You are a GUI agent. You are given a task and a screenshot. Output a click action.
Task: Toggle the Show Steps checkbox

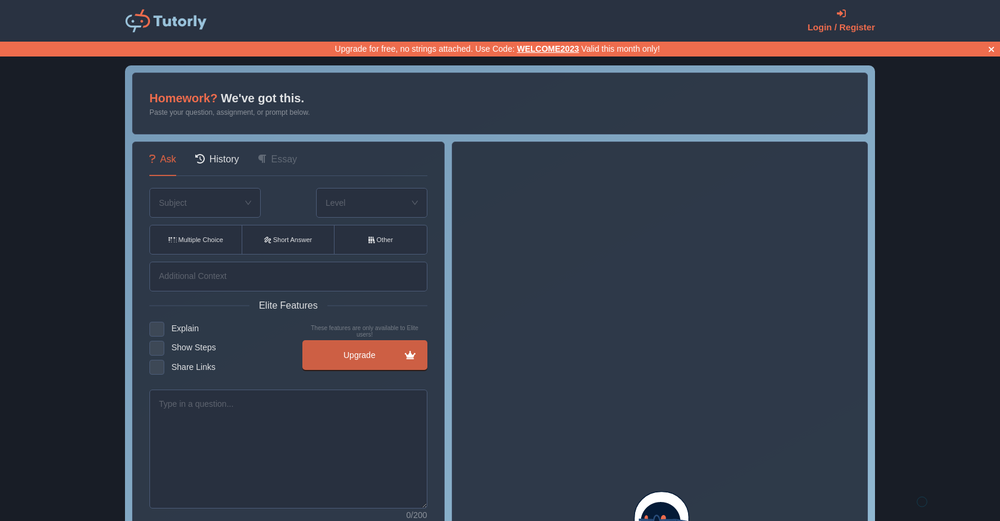click(157, 348)
